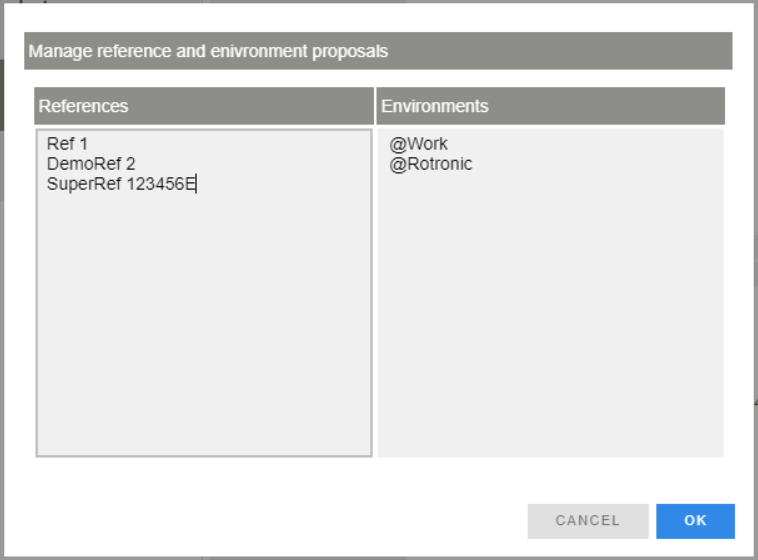Focus the empty area of References text box
This screenshot has height=560, width=758.
204,330
